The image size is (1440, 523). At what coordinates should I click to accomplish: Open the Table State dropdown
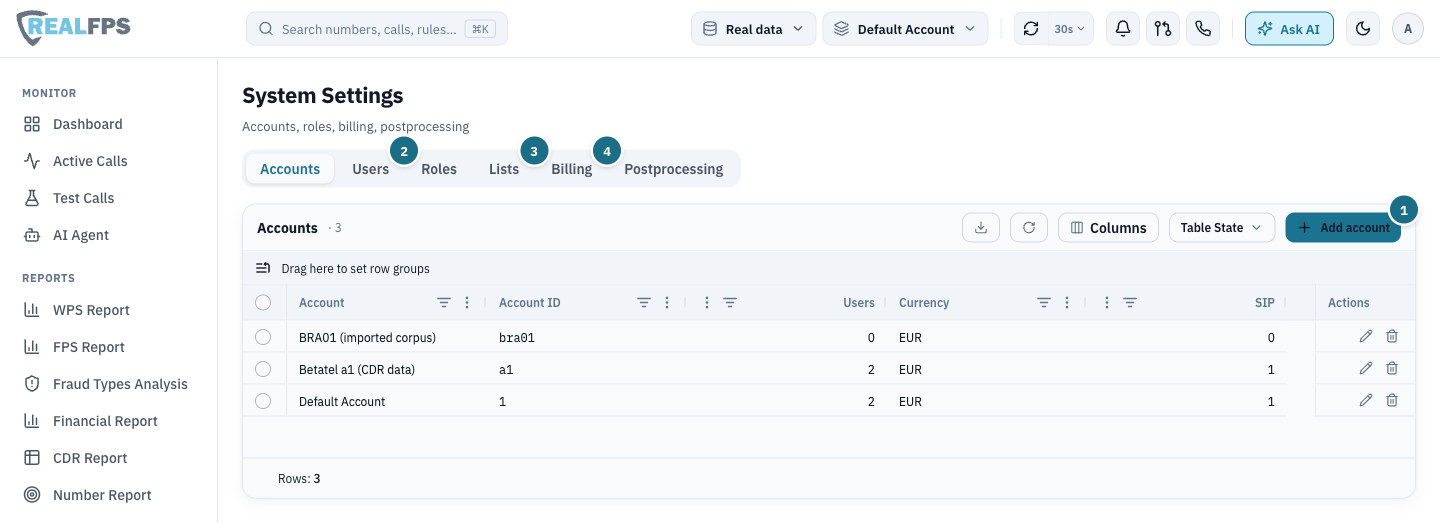(x=1222, y=228)
